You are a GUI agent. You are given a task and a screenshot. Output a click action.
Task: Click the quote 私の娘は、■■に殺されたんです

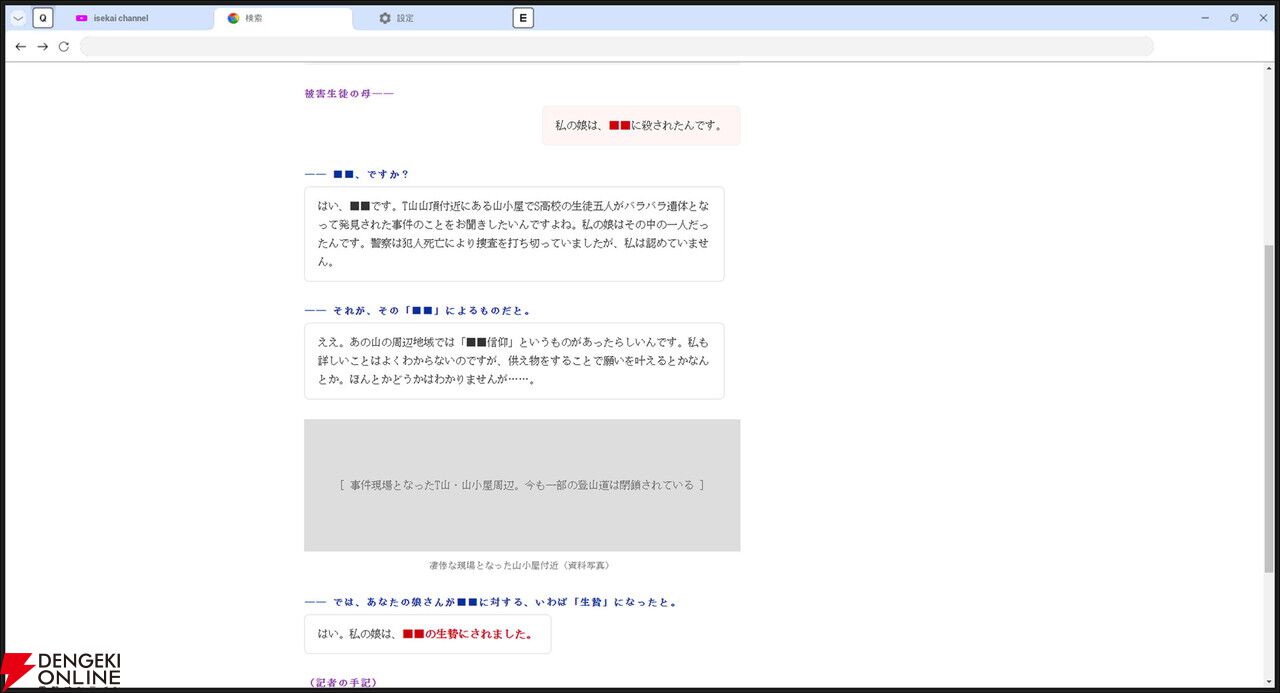(x=639, y=126)
